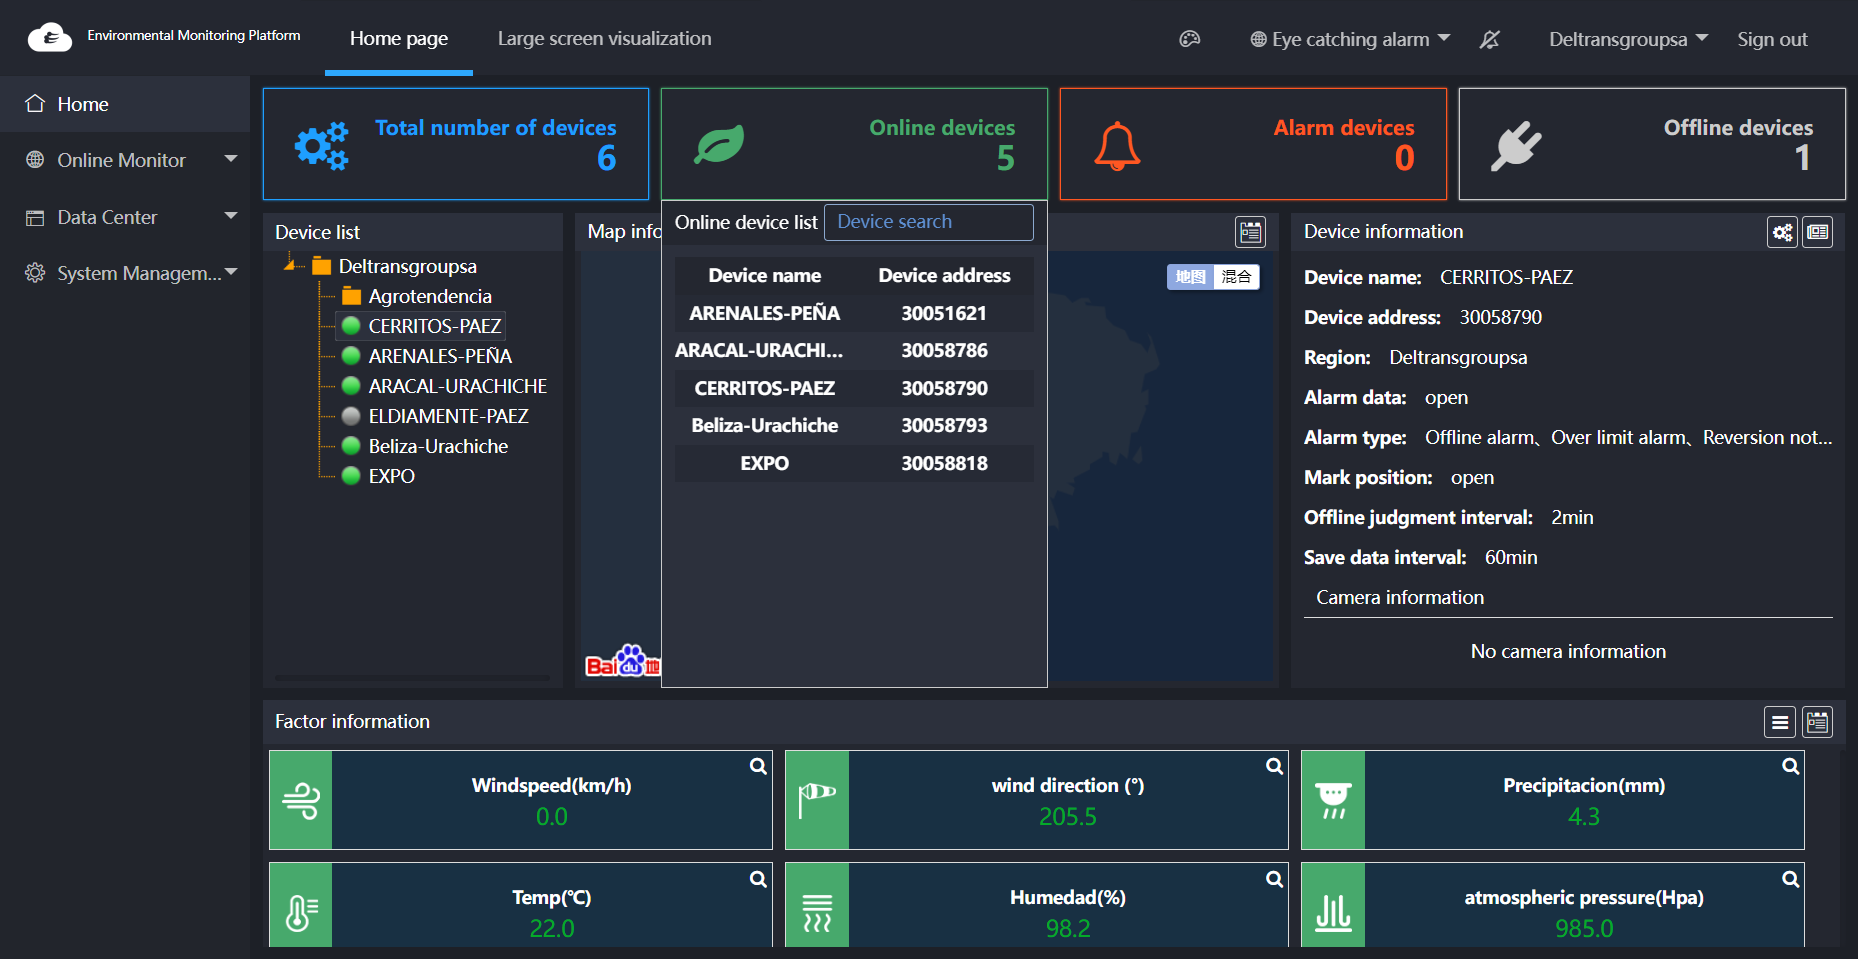Expand the Online Monitor sidebar menu

pyautogui.click(x=125, y=160)
